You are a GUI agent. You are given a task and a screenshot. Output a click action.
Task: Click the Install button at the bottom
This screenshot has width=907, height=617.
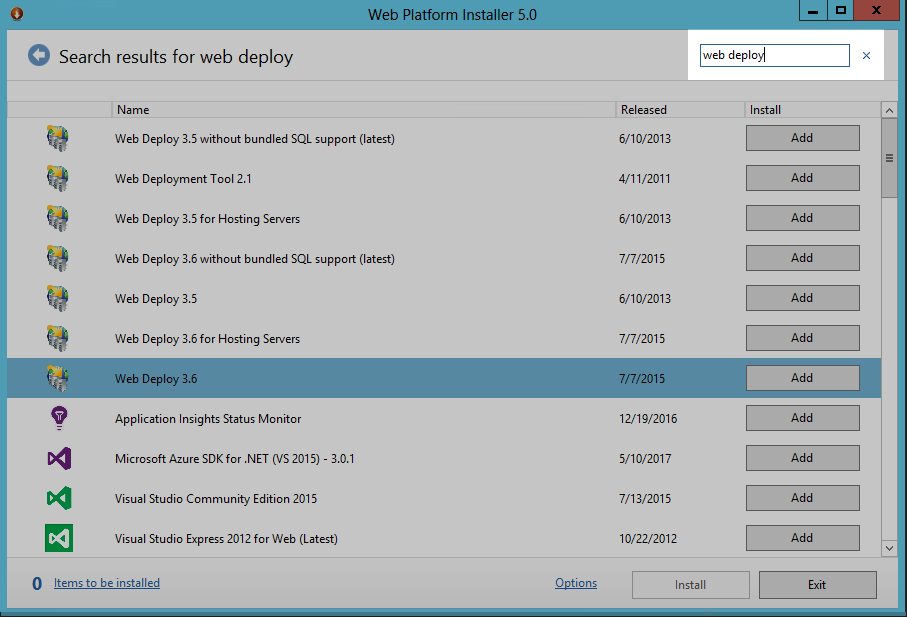pos(691,585)
